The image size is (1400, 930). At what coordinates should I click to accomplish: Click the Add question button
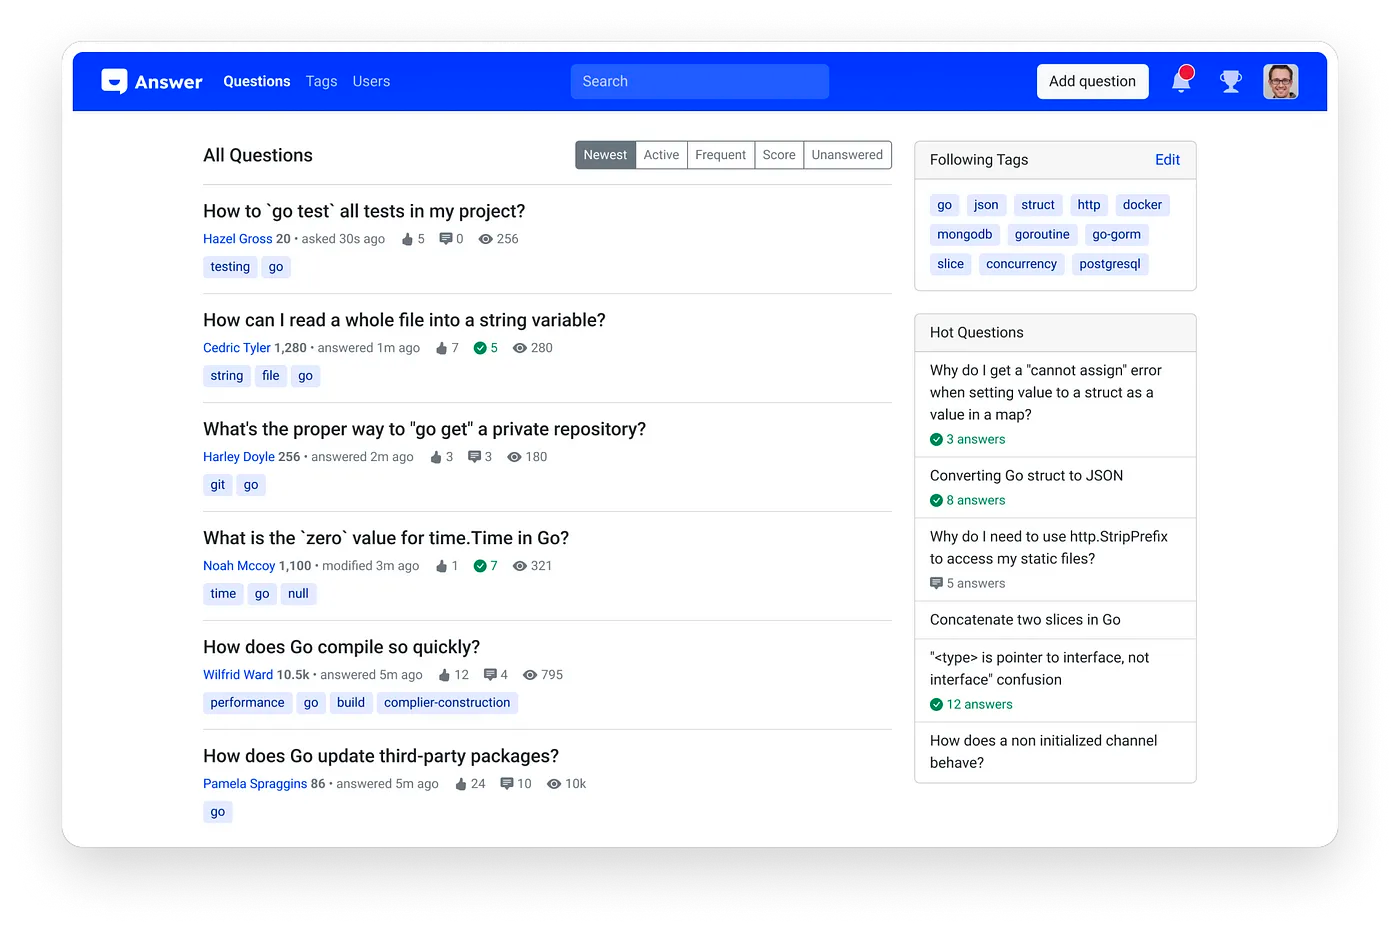click(1092, 81)
